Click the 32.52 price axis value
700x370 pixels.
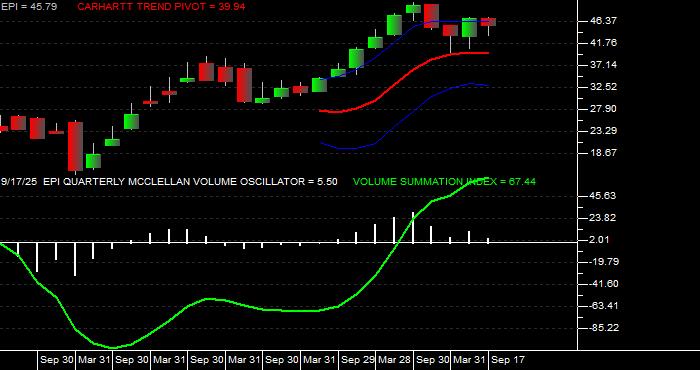click(603, 87)
